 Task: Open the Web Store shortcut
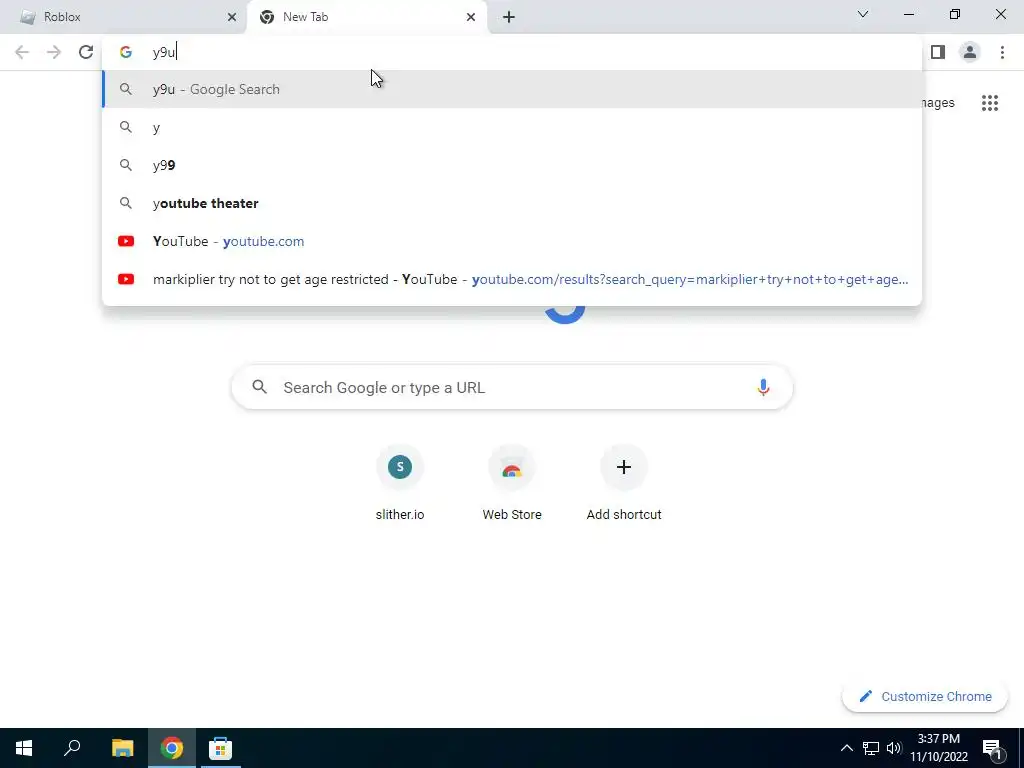[512, 483]
